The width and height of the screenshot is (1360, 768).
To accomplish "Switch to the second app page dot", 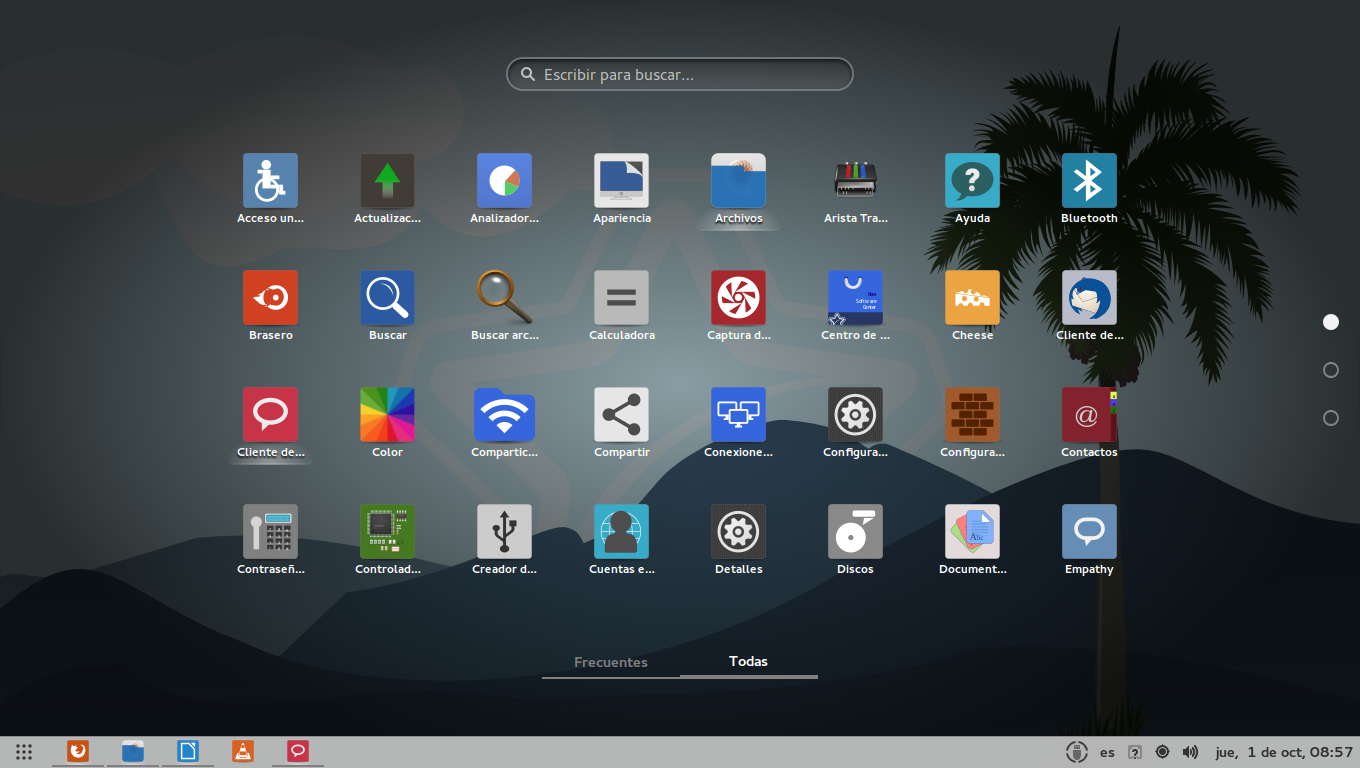I will point(1330,370).
